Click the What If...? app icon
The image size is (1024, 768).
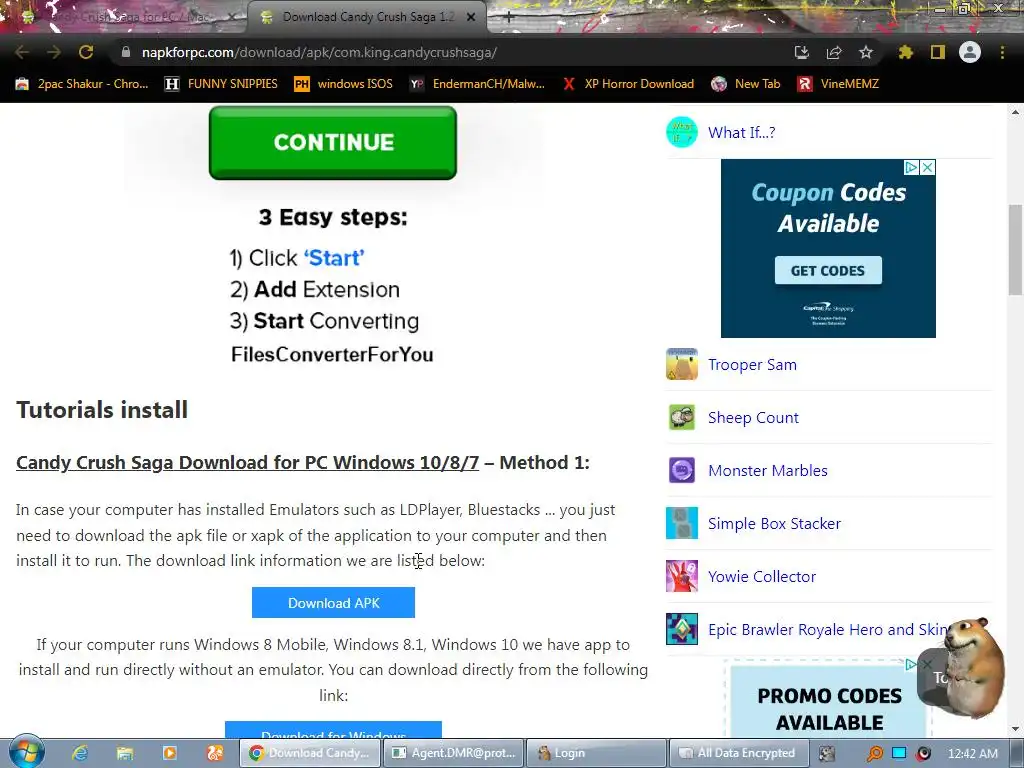point(682,132)
